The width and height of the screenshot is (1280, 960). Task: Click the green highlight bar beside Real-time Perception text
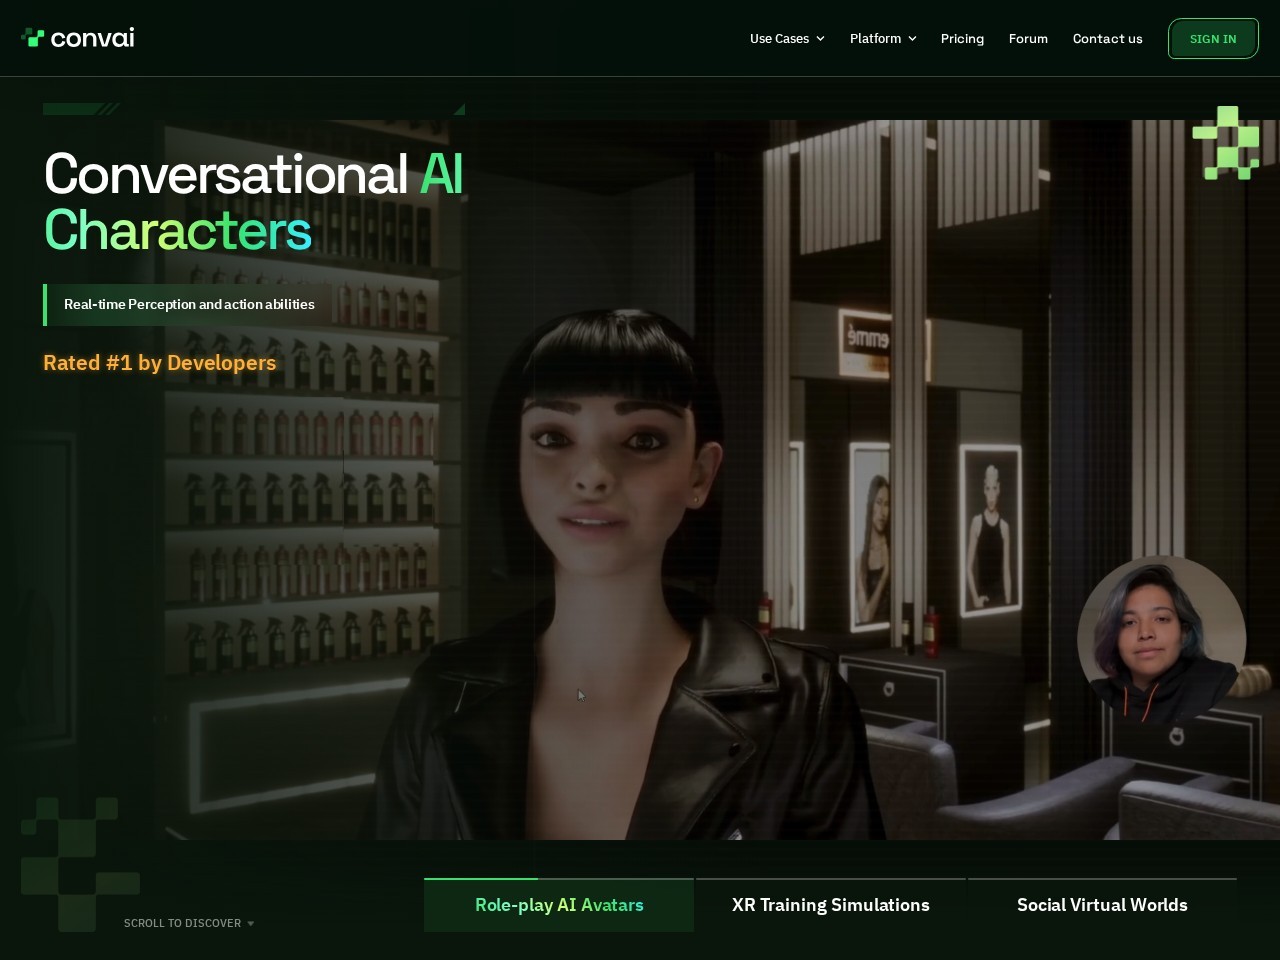pyautogui.click(x=45, y=304)
